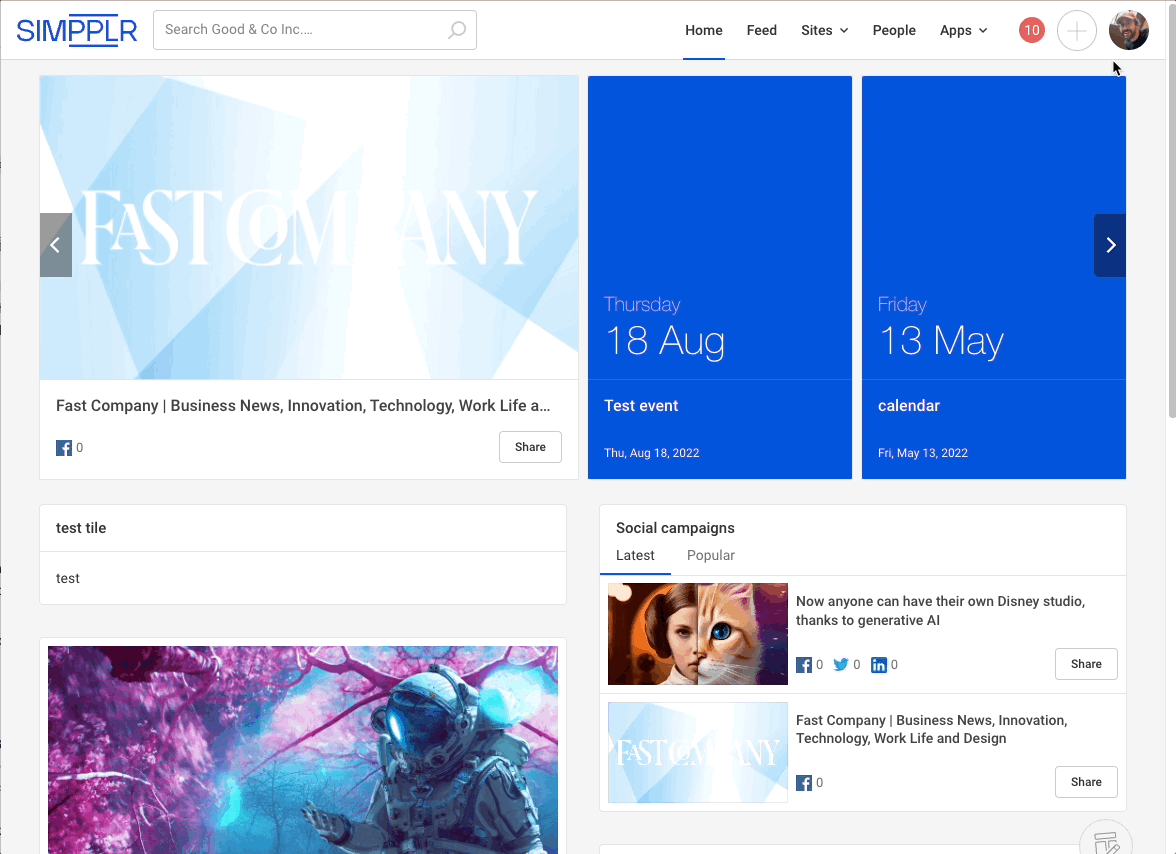Image resolution: width=1176 pixels, height=854 pixels.
Task: Advance carousel with the right arrow
Action: (1109, 245)
